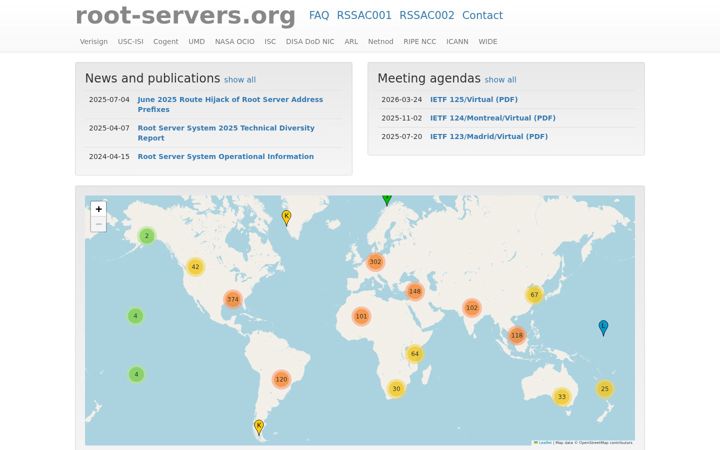Select the yellow K marker near Greenland
Viewport: 720px width, 450px height.
point(287,218)
